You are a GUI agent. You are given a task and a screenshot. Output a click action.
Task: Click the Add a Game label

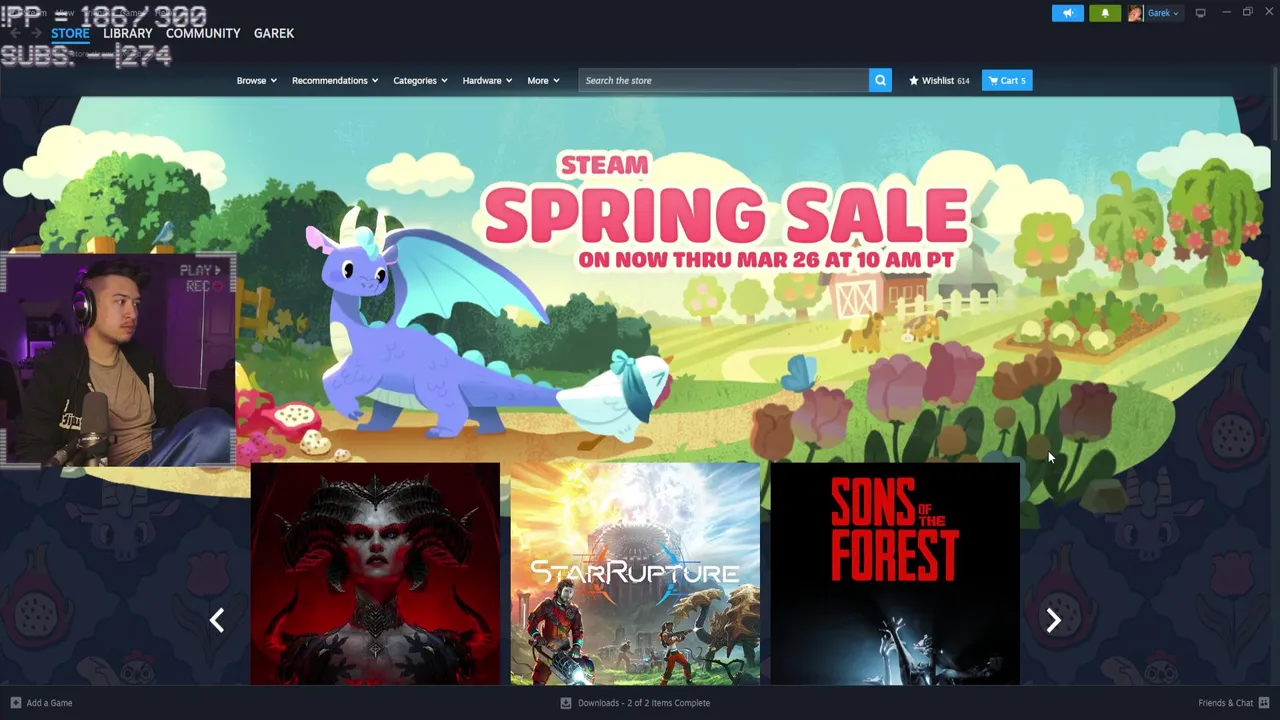[x=49, y=703]
